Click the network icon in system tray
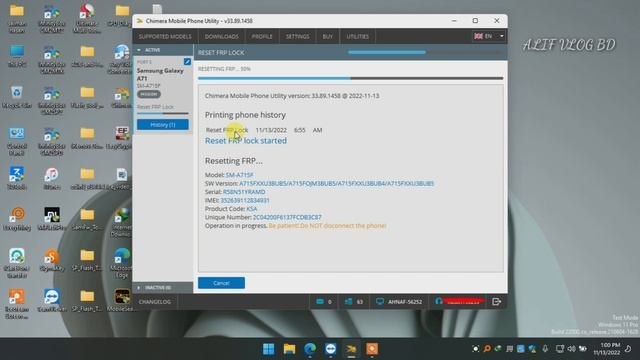 (x=560, y=349)
